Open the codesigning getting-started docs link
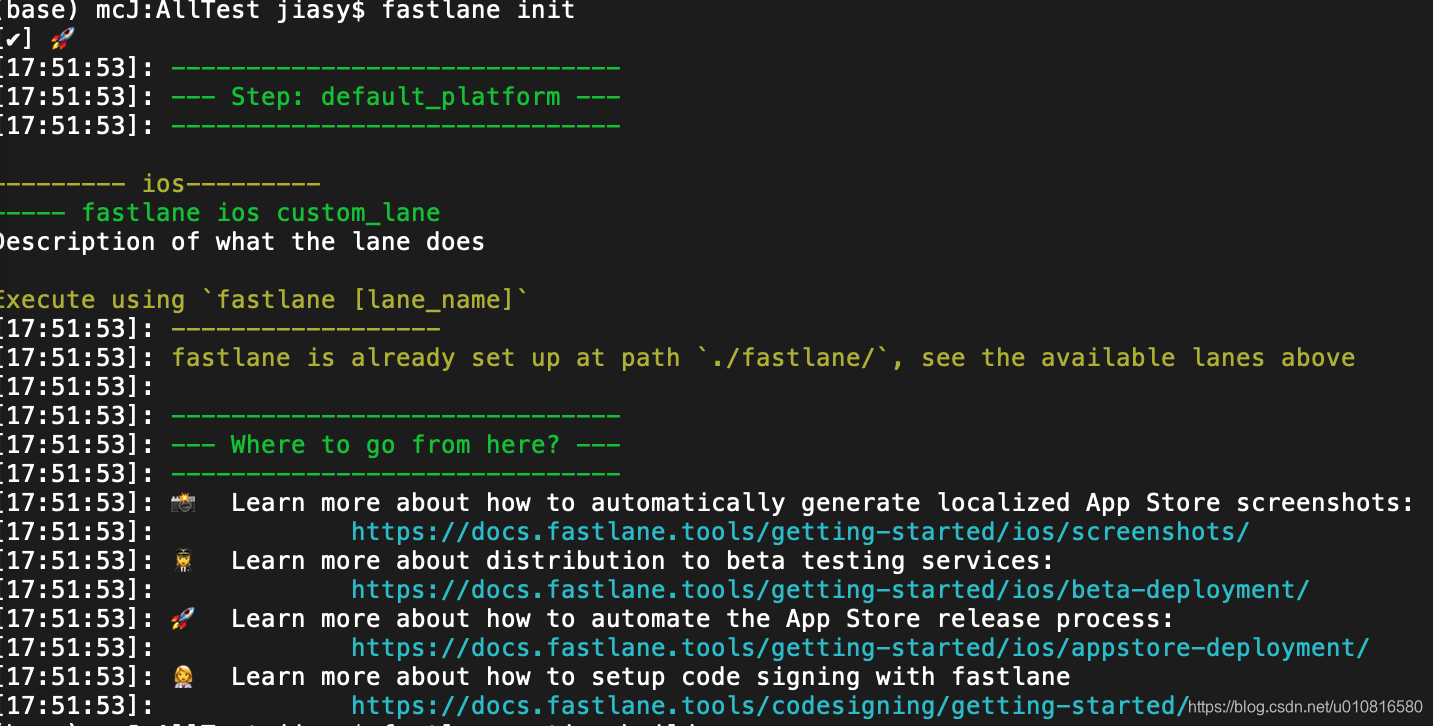1433x726 pixels. pyautogui.click(x=770, y=706)
